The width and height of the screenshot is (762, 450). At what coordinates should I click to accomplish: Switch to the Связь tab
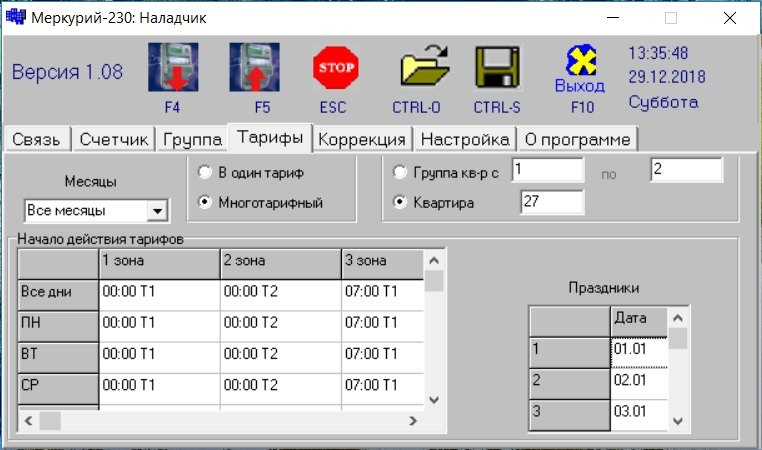pos(36,139)
